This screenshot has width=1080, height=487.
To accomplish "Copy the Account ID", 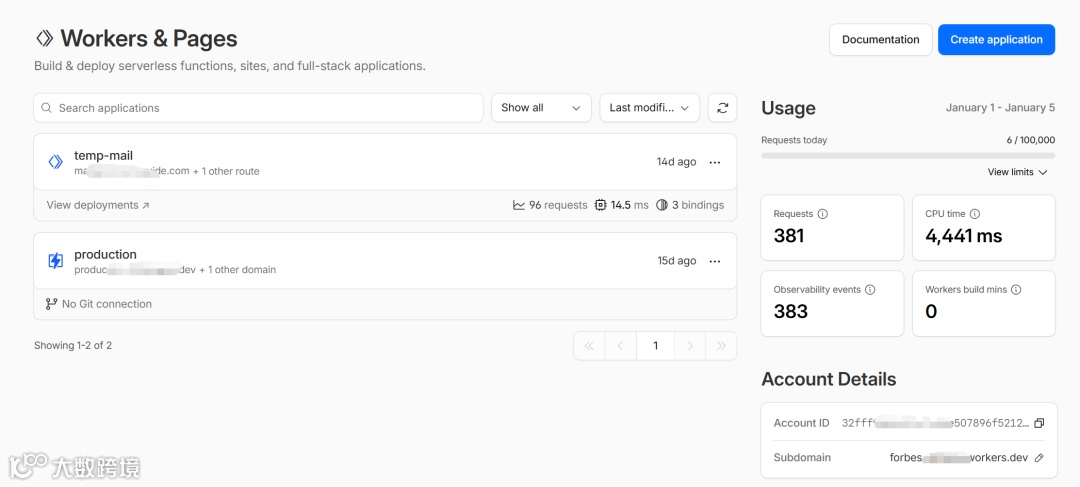I will click(x=1039, y=423).
